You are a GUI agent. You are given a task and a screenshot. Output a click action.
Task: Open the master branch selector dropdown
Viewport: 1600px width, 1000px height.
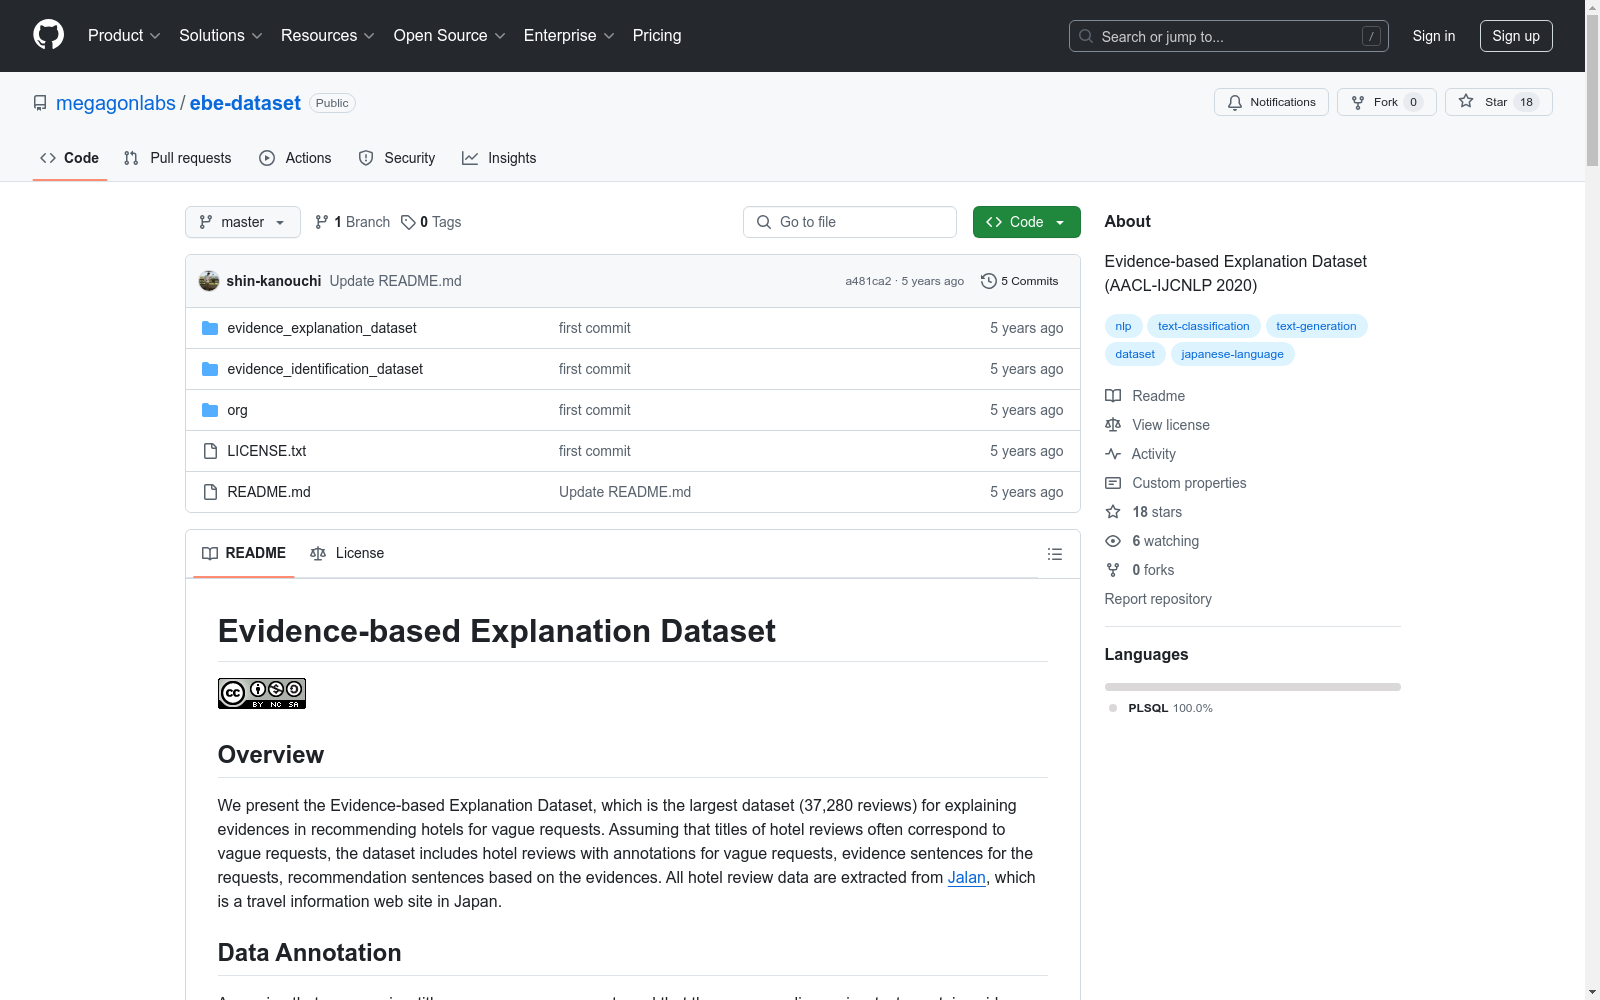(x=243, y=222)
